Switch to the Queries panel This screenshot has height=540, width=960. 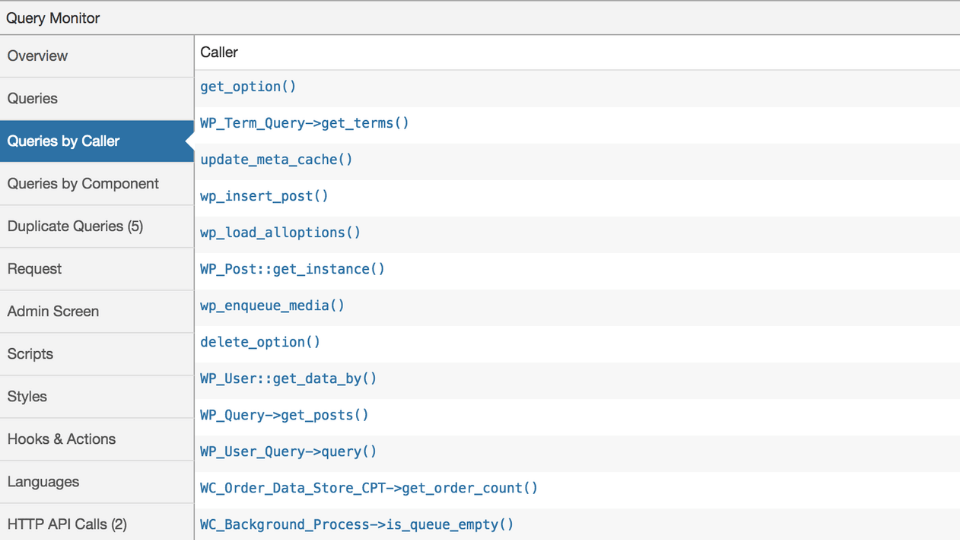(97, 99)
